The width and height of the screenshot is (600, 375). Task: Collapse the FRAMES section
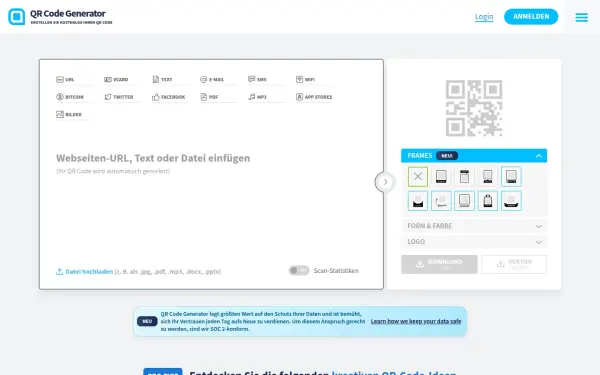pyautogui.click(x=474, y=156)
